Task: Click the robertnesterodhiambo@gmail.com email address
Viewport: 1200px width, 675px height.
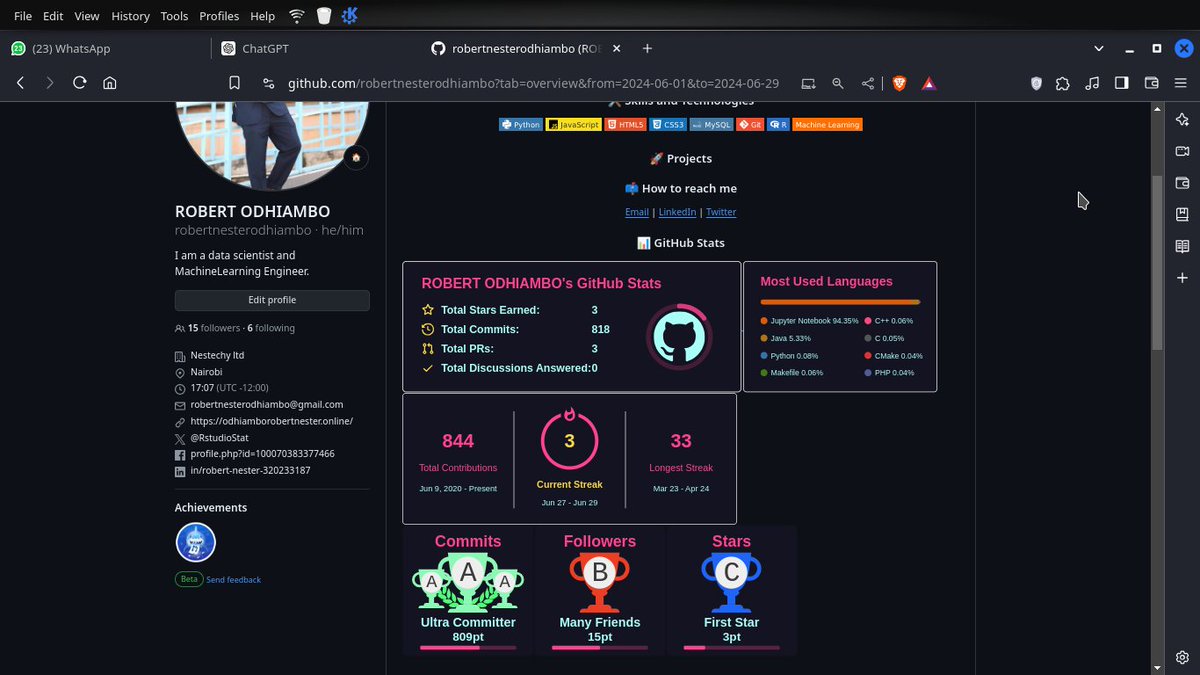Action: pyautogui.click(x=267, y=405)
